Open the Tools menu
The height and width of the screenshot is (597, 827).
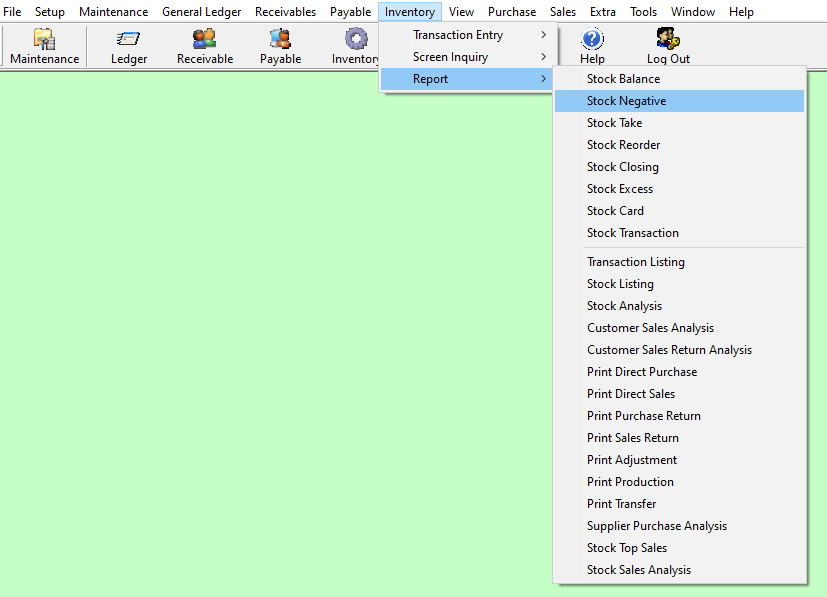point(643,12)
